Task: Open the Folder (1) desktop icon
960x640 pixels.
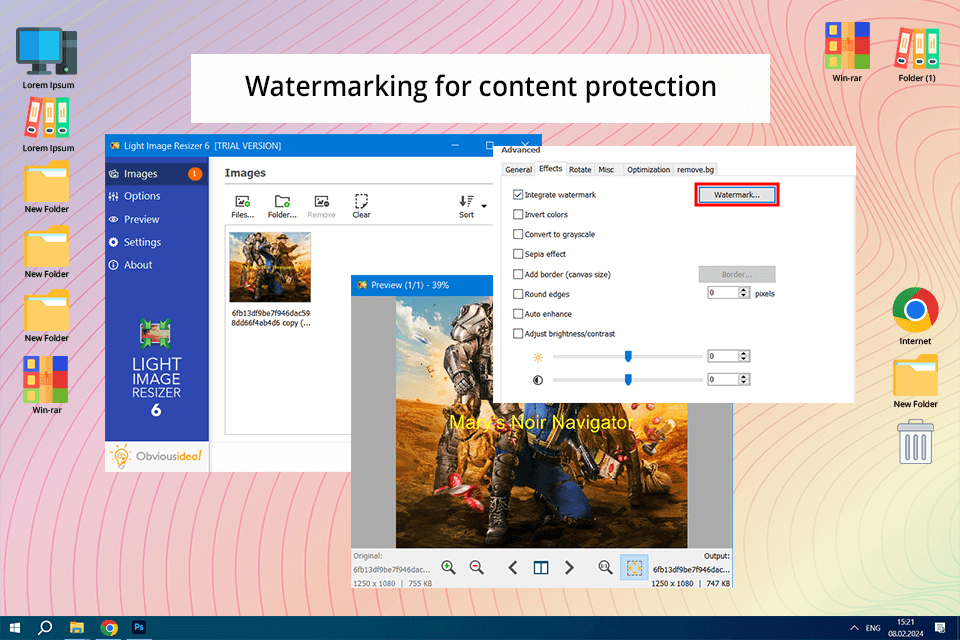Action: [x=917, y=55]
